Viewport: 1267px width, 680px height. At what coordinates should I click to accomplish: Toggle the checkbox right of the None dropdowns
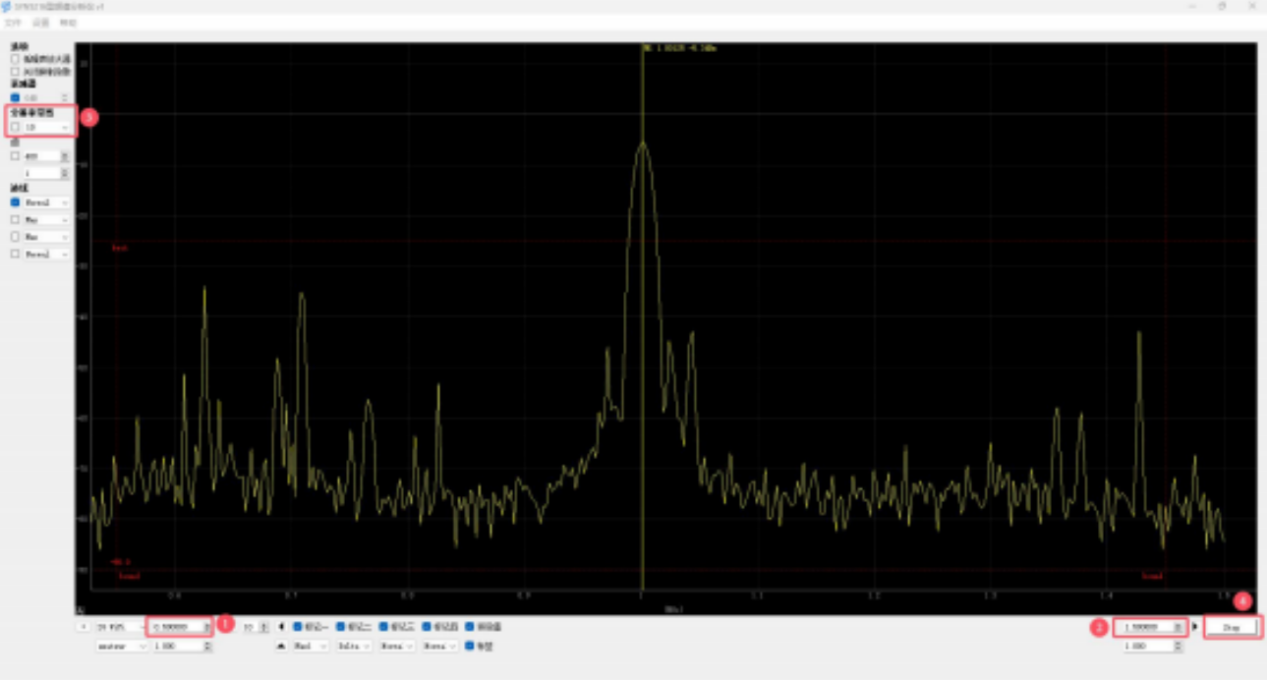coord(470,646)
